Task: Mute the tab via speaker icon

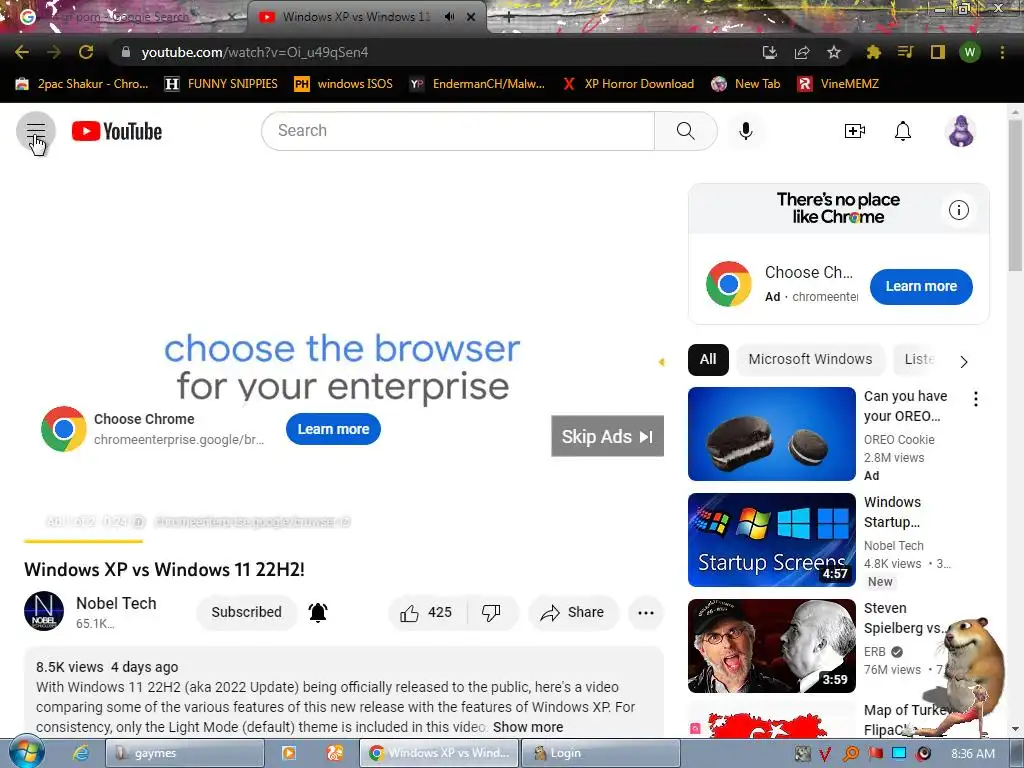Action: click(x=449, y=17)
